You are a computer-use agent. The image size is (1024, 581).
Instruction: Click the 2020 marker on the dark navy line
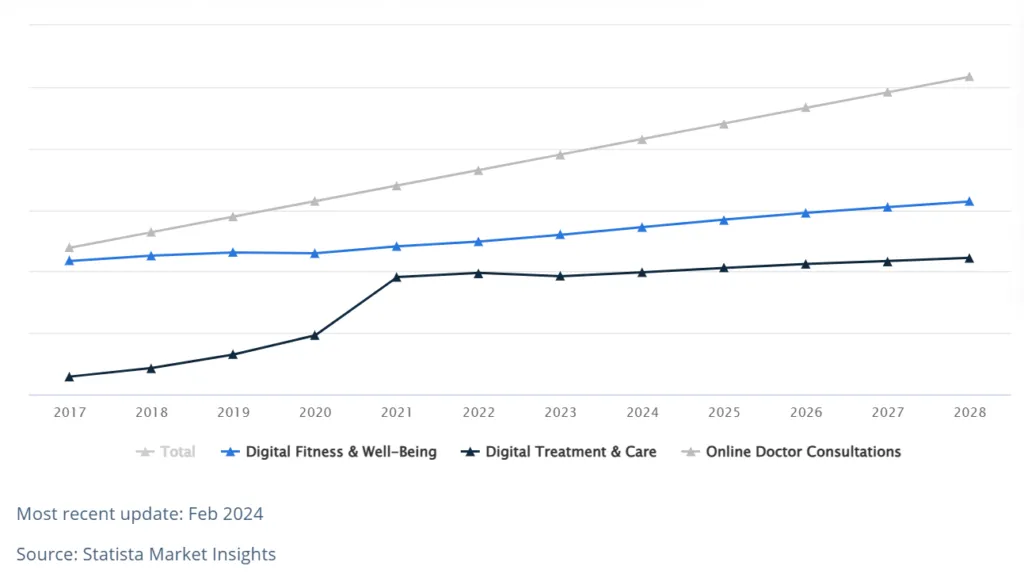(x=315, y=335)
